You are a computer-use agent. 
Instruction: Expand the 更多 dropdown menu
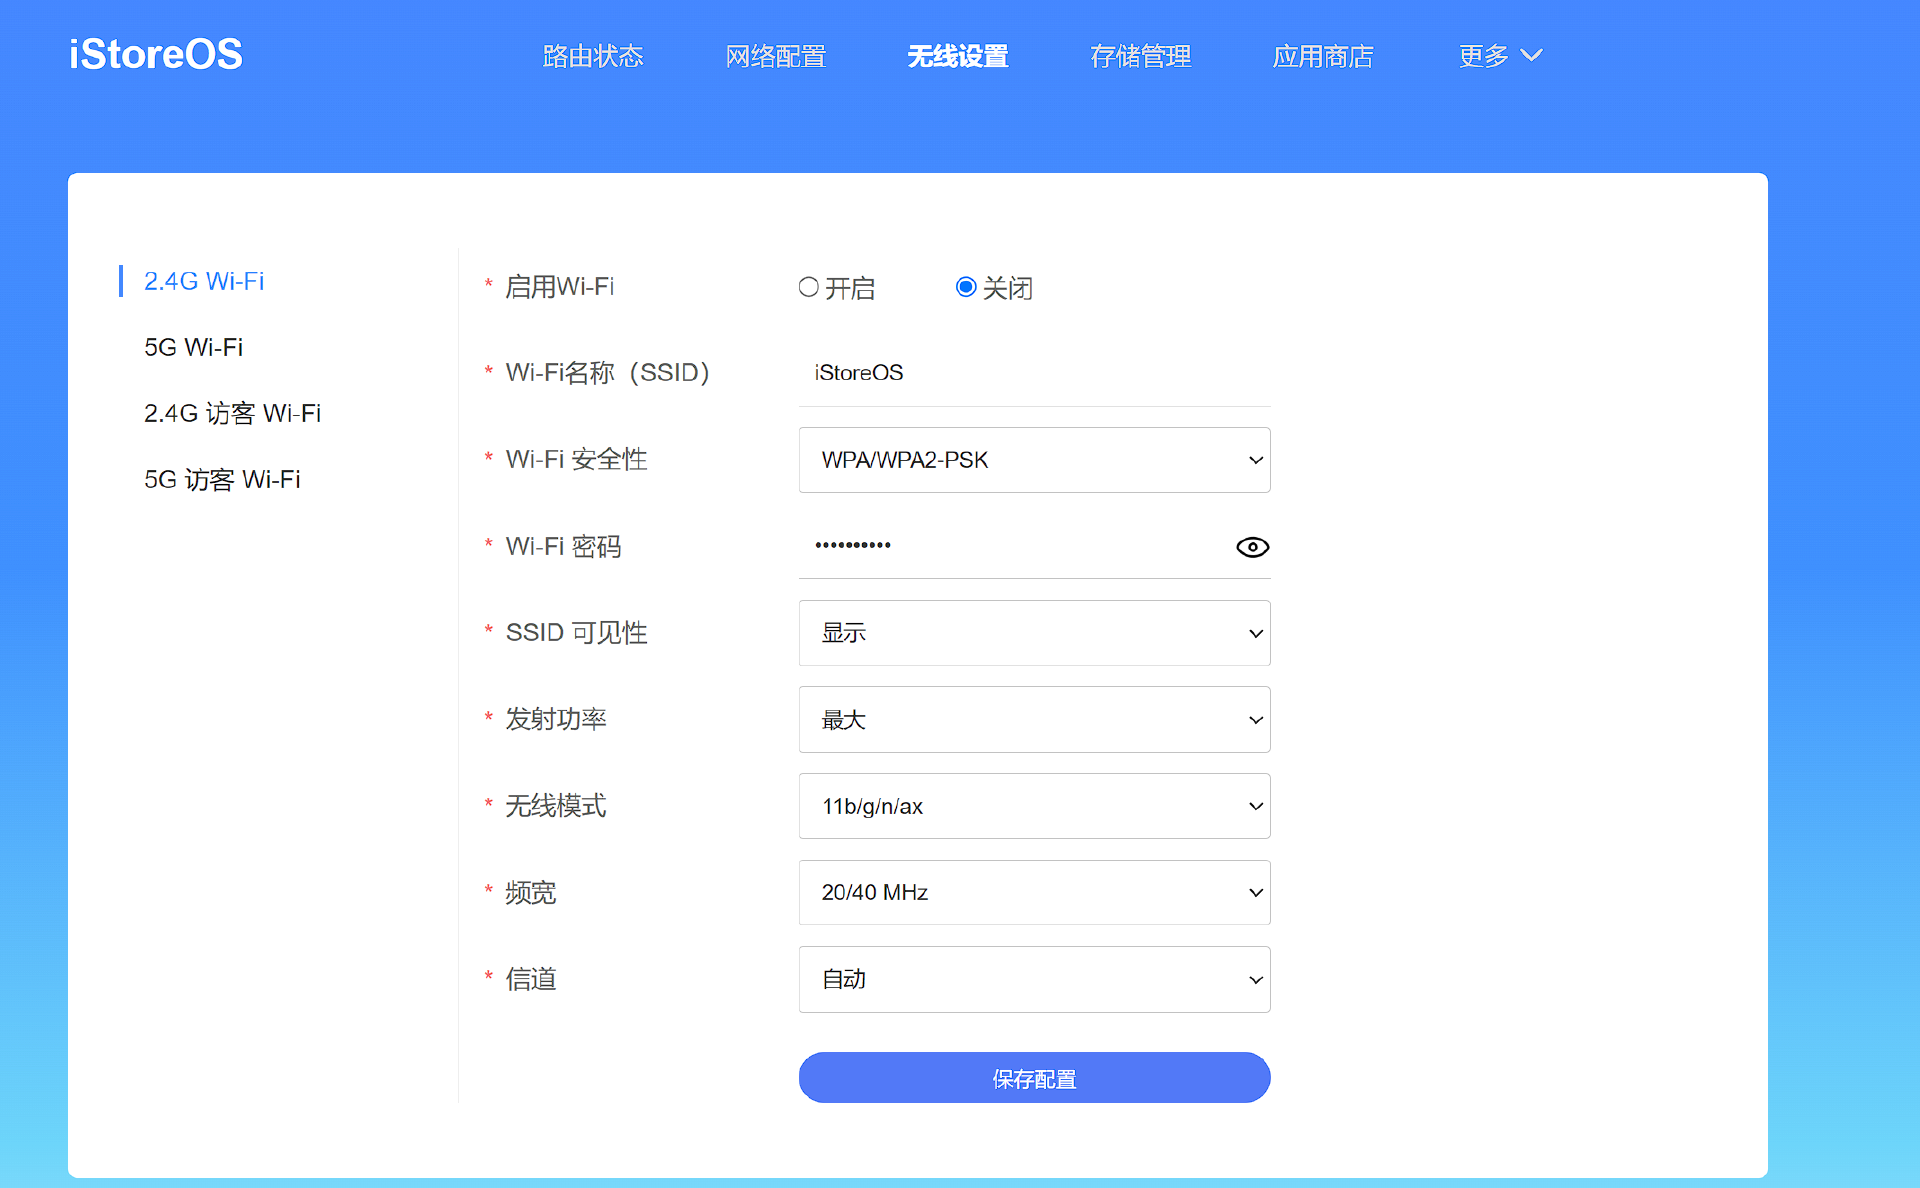click(1498, 56)
